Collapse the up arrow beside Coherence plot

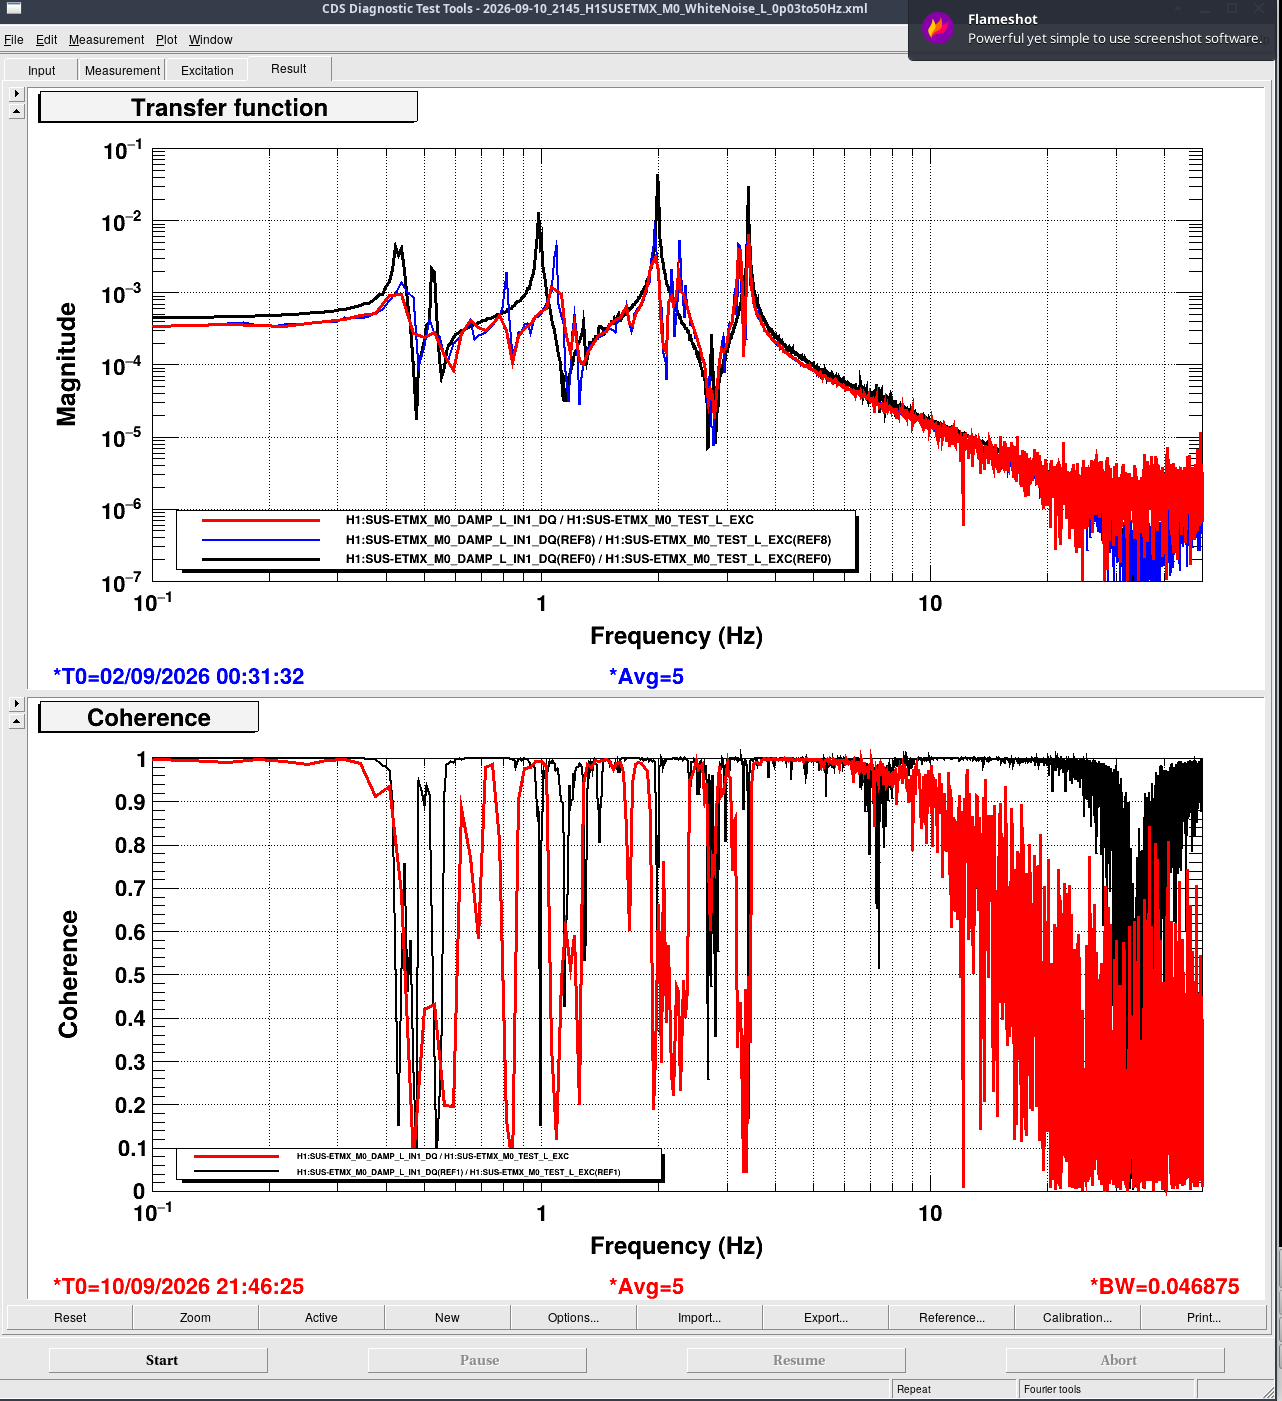[x=16, y=721]
